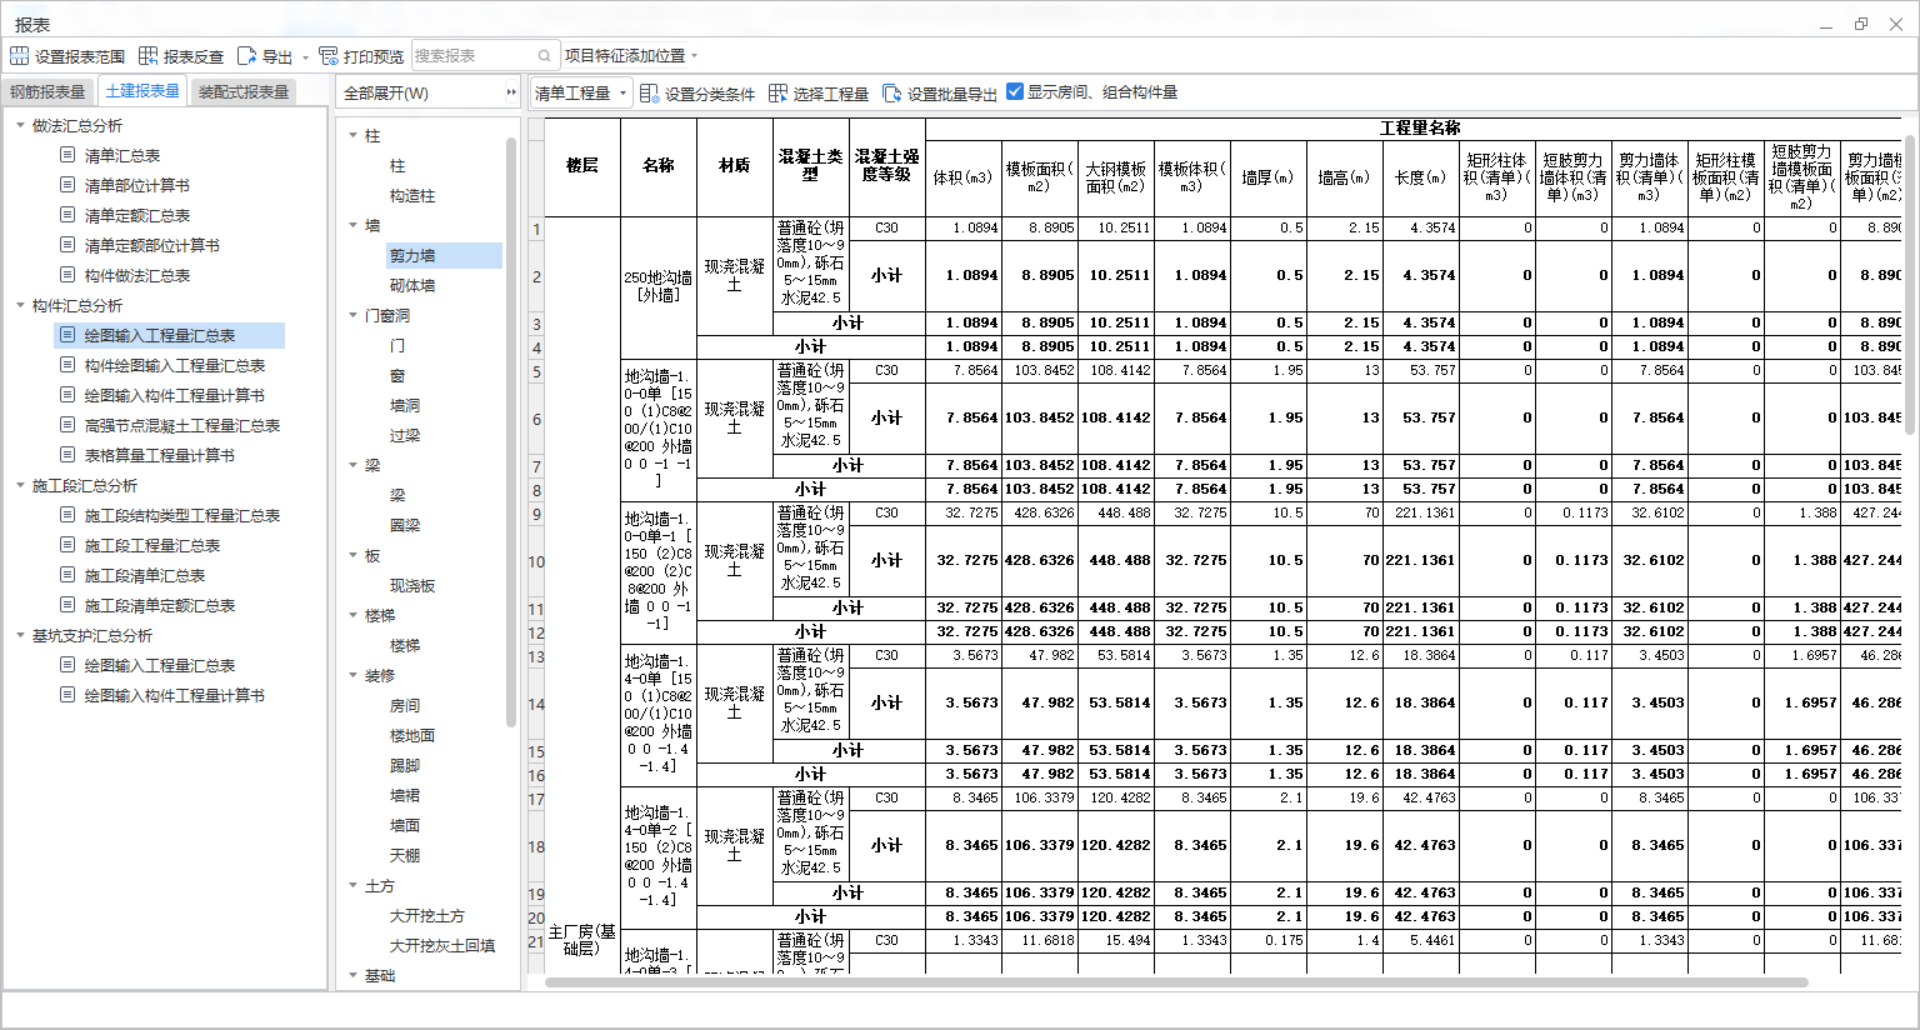Click the 主厂房(基础层) floor cell
Image resolution: width=1920 pixels, height=1030 pixels.
point(582,940)
